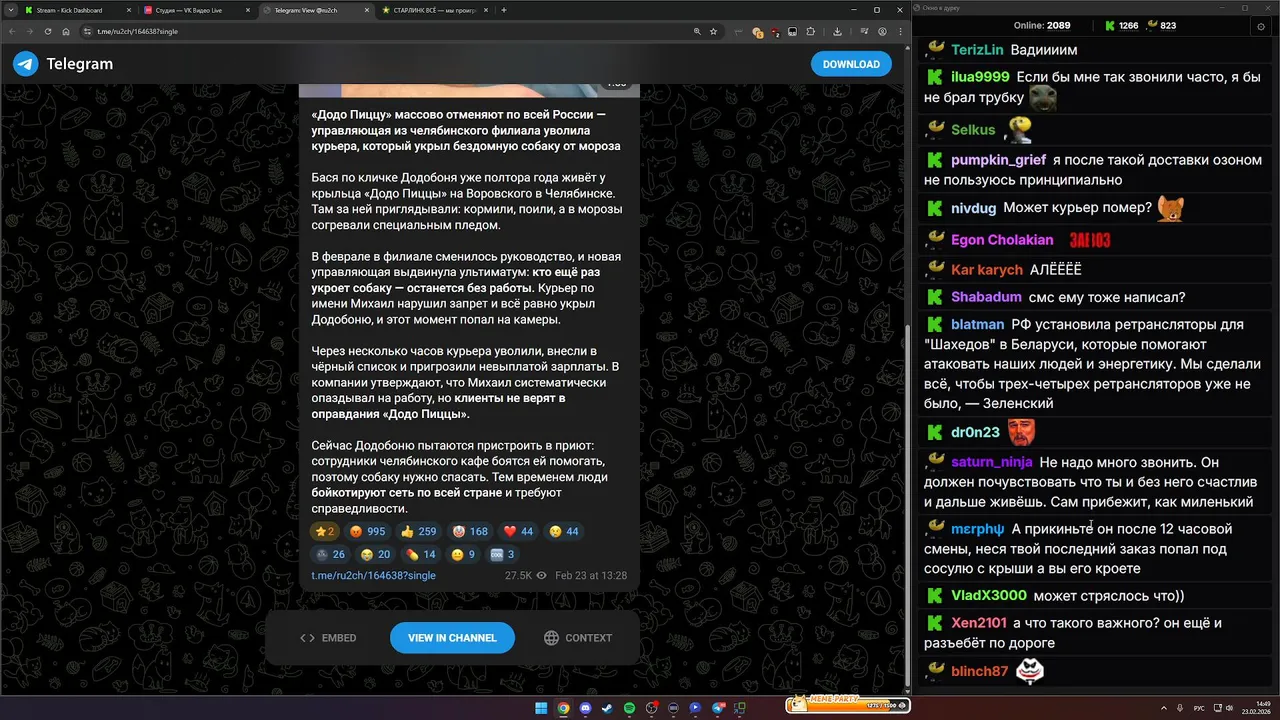Image resolution: width=1280 pixels, height=720 pixels.
Task: Click username blatman in chat
Action: (977, 324)
